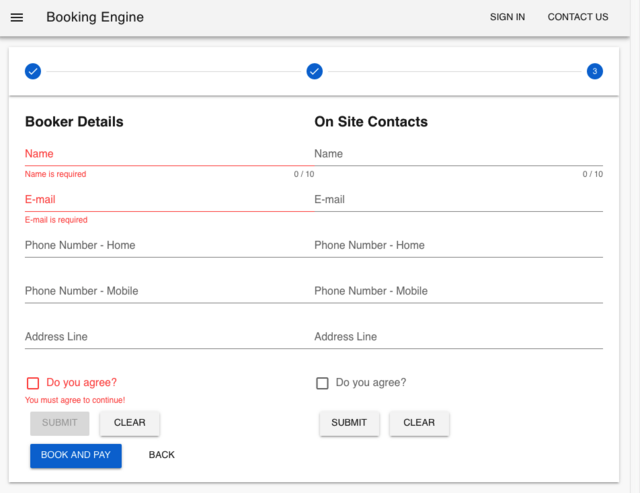The width and height of the screenshot is (640, 493).
Task: Focus the Booker Details Name field
Action: [168, 154]
